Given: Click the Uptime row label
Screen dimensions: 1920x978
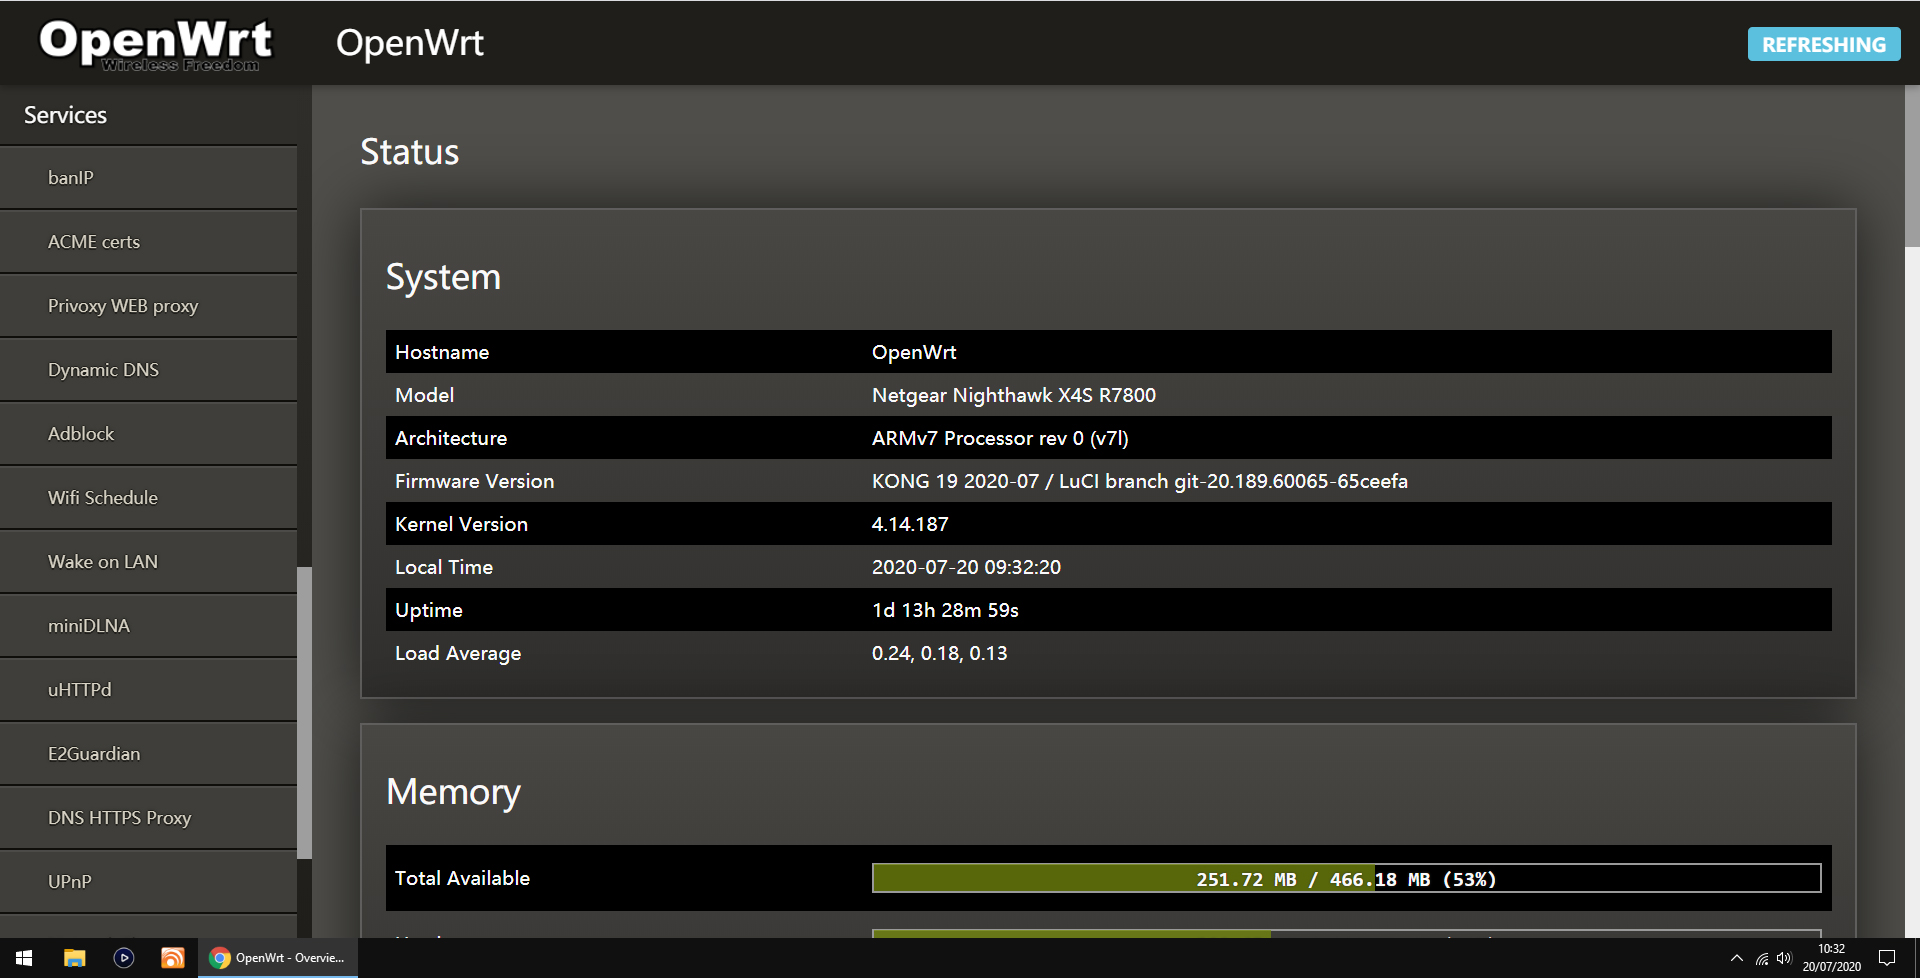Looking at the screenshot, I should click(429, 610).
